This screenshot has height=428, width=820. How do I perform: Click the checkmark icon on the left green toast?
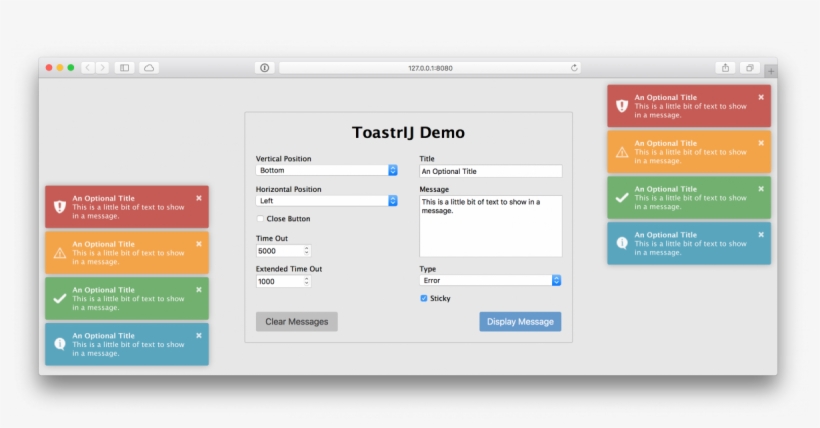[60, 298]
